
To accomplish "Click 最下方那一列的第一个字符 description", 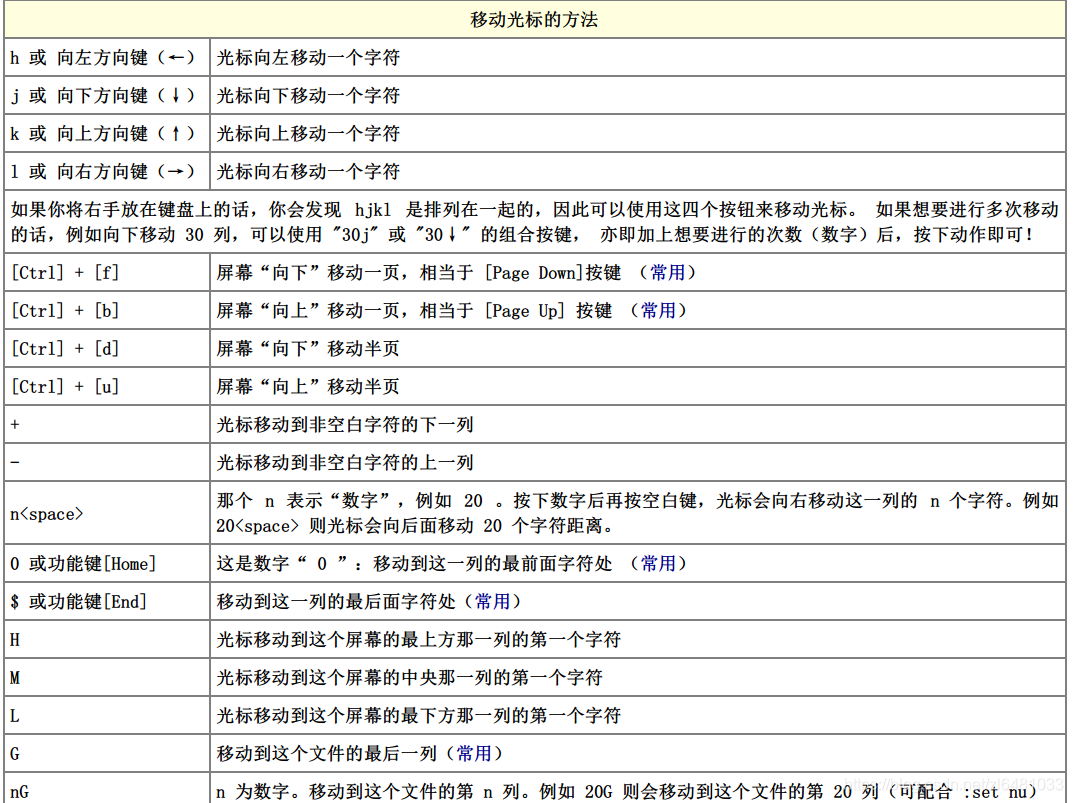I will tap(419, 715).
